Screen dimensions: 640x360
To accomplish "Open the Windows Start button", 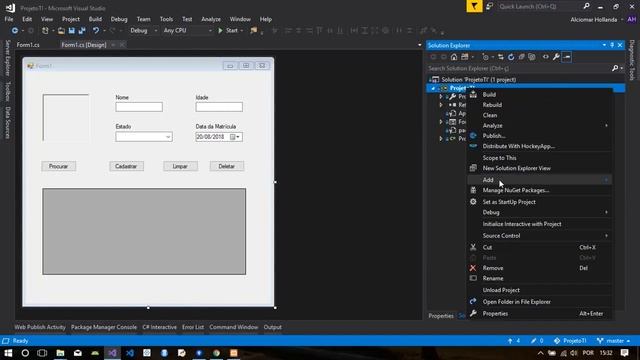I will point(8,353).
